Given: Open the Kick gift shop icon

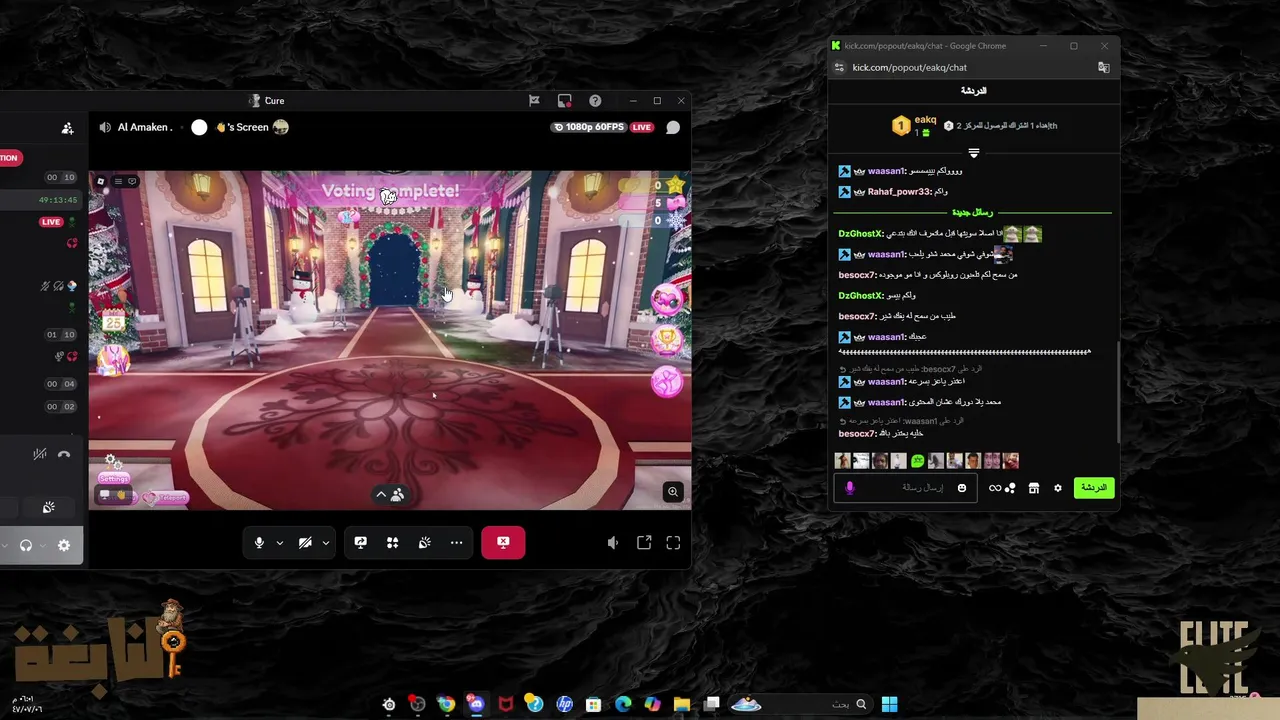Looking at the screenshot, I should point(1034,488).
